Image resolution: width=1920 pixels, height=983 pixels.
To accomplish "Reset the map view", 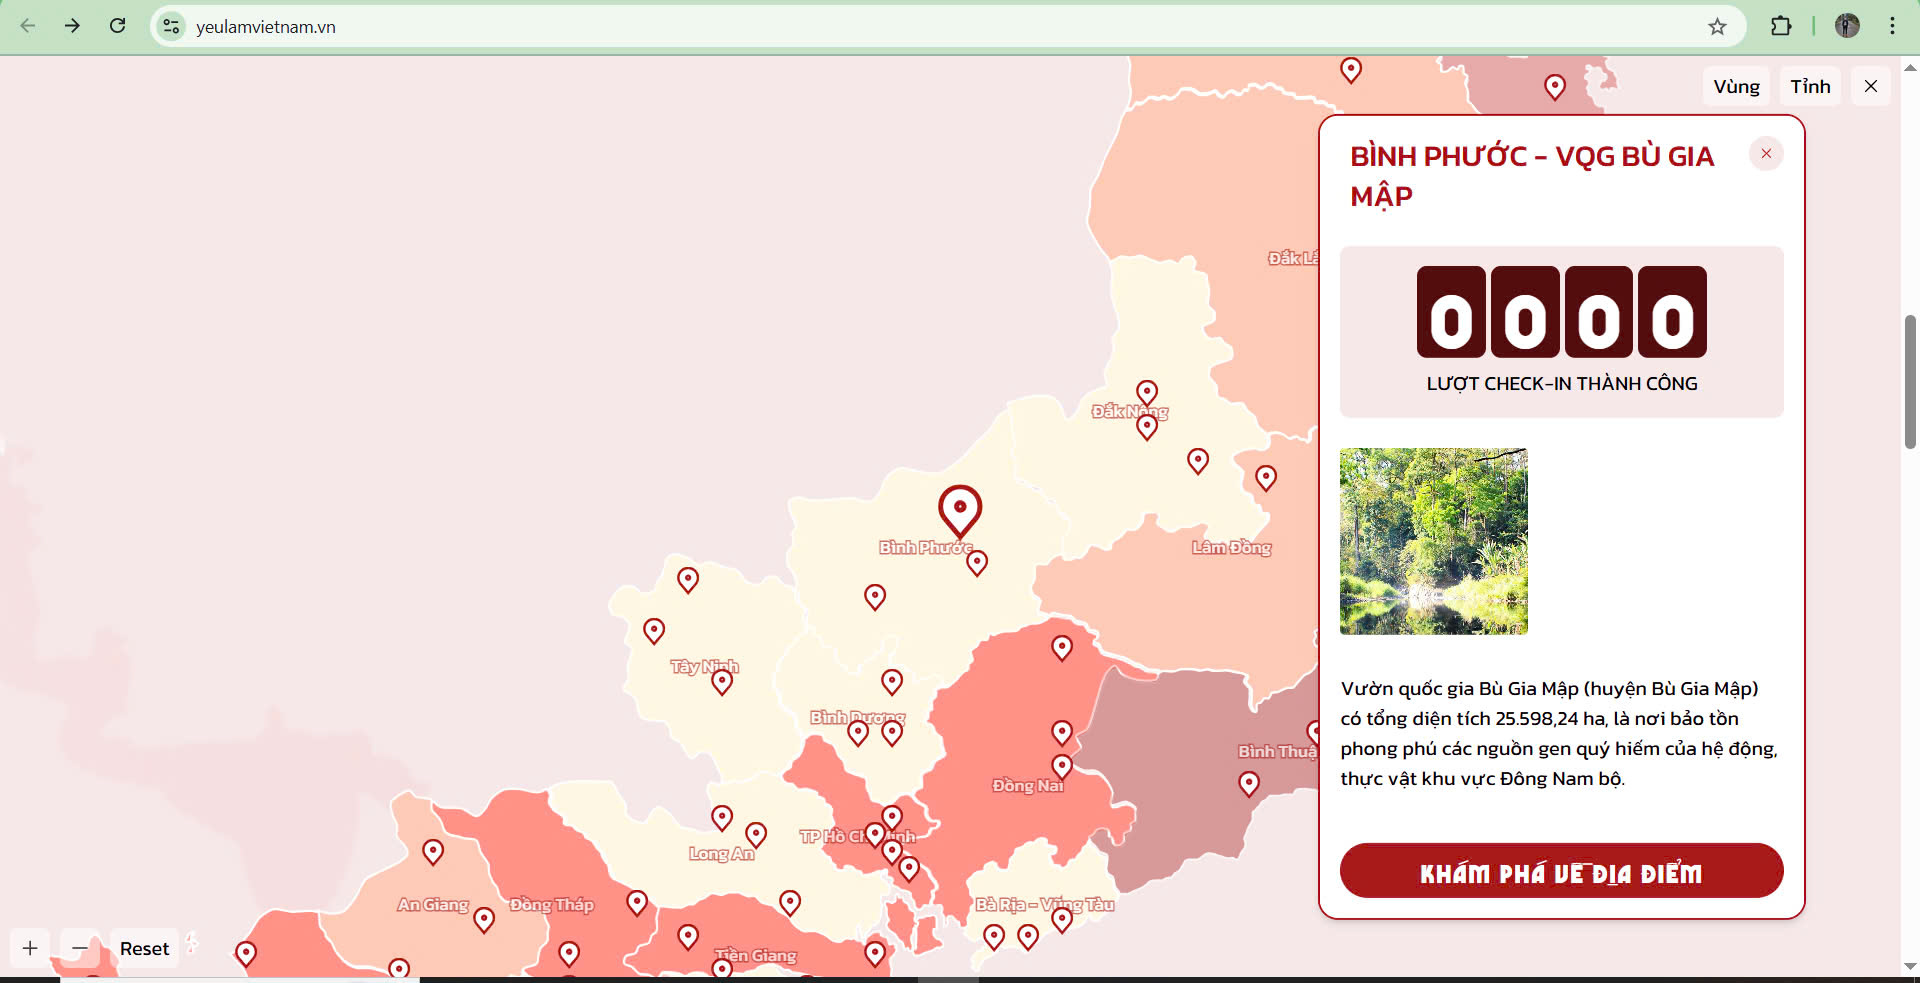I will tap(145, 948).
